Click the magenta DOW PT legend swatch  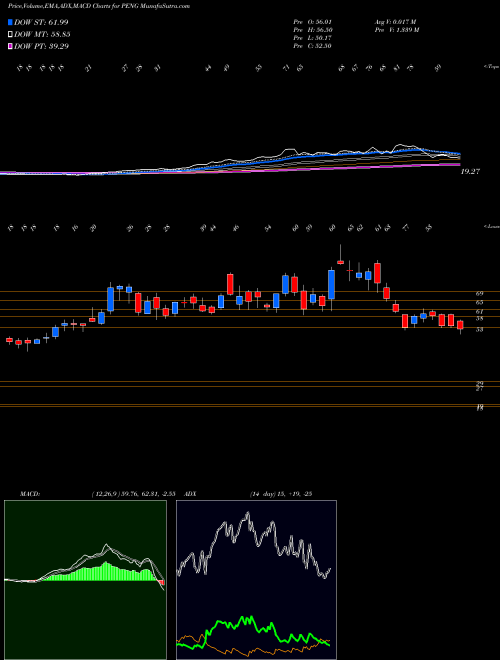[x=11, y=46]
